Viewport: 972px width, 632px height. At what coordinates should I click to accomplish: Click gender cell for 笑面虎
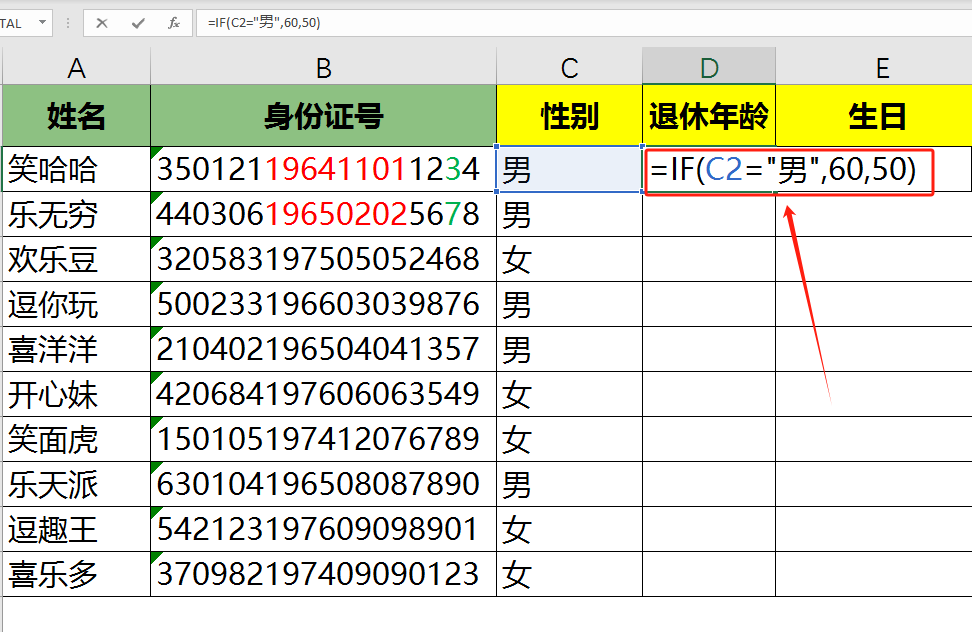(570, 439)
